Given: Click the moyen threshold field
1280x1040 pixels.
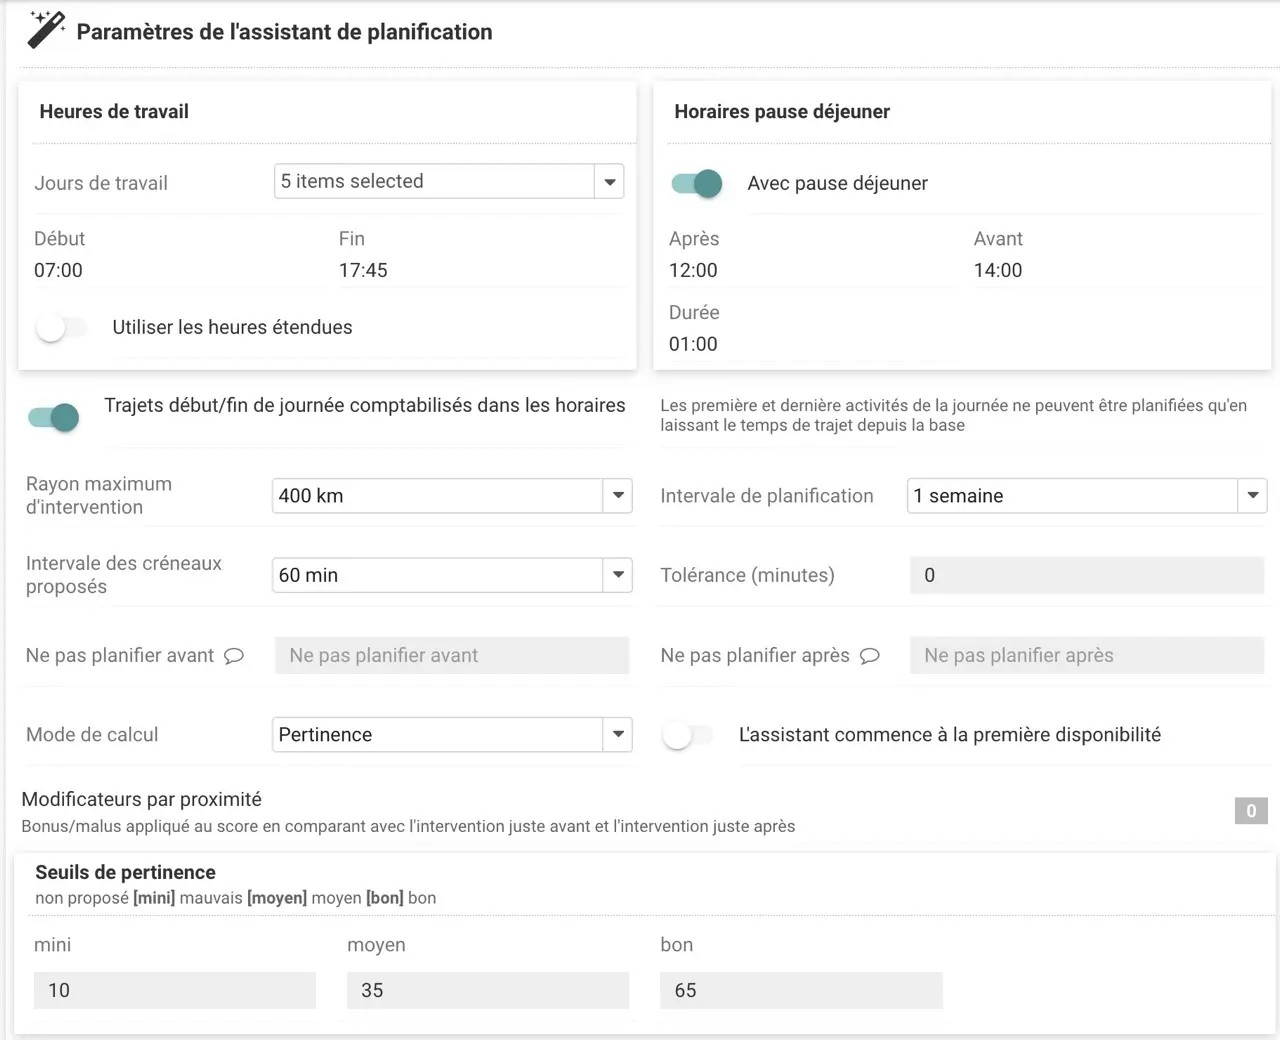Looking at the screenshot, I should (488, 990).
